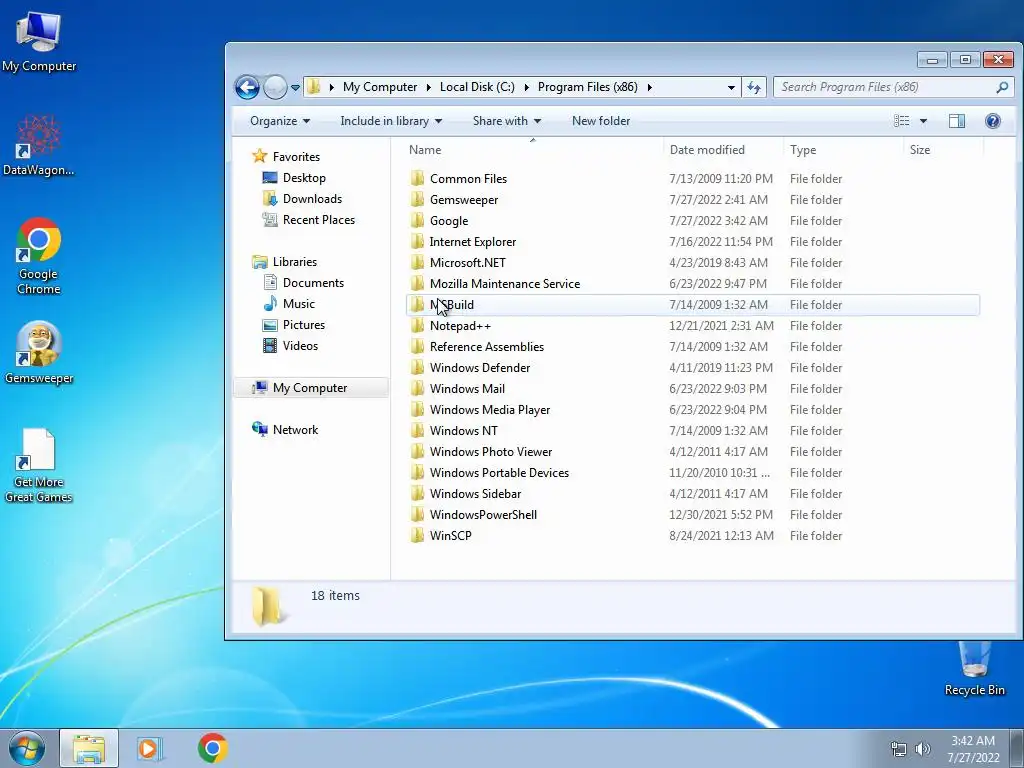Open the Include in library menu

click(391, 121)
